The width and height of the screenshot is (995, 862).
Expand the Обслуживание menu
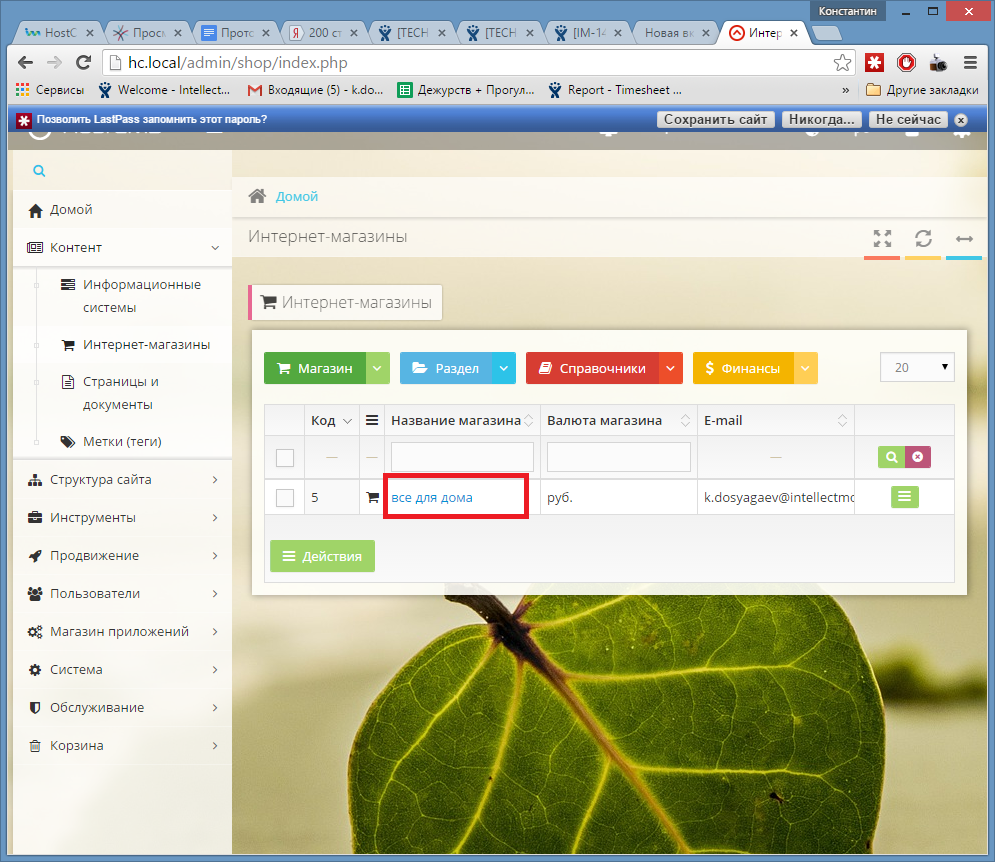pyautogui.click(x=122, y=708)
